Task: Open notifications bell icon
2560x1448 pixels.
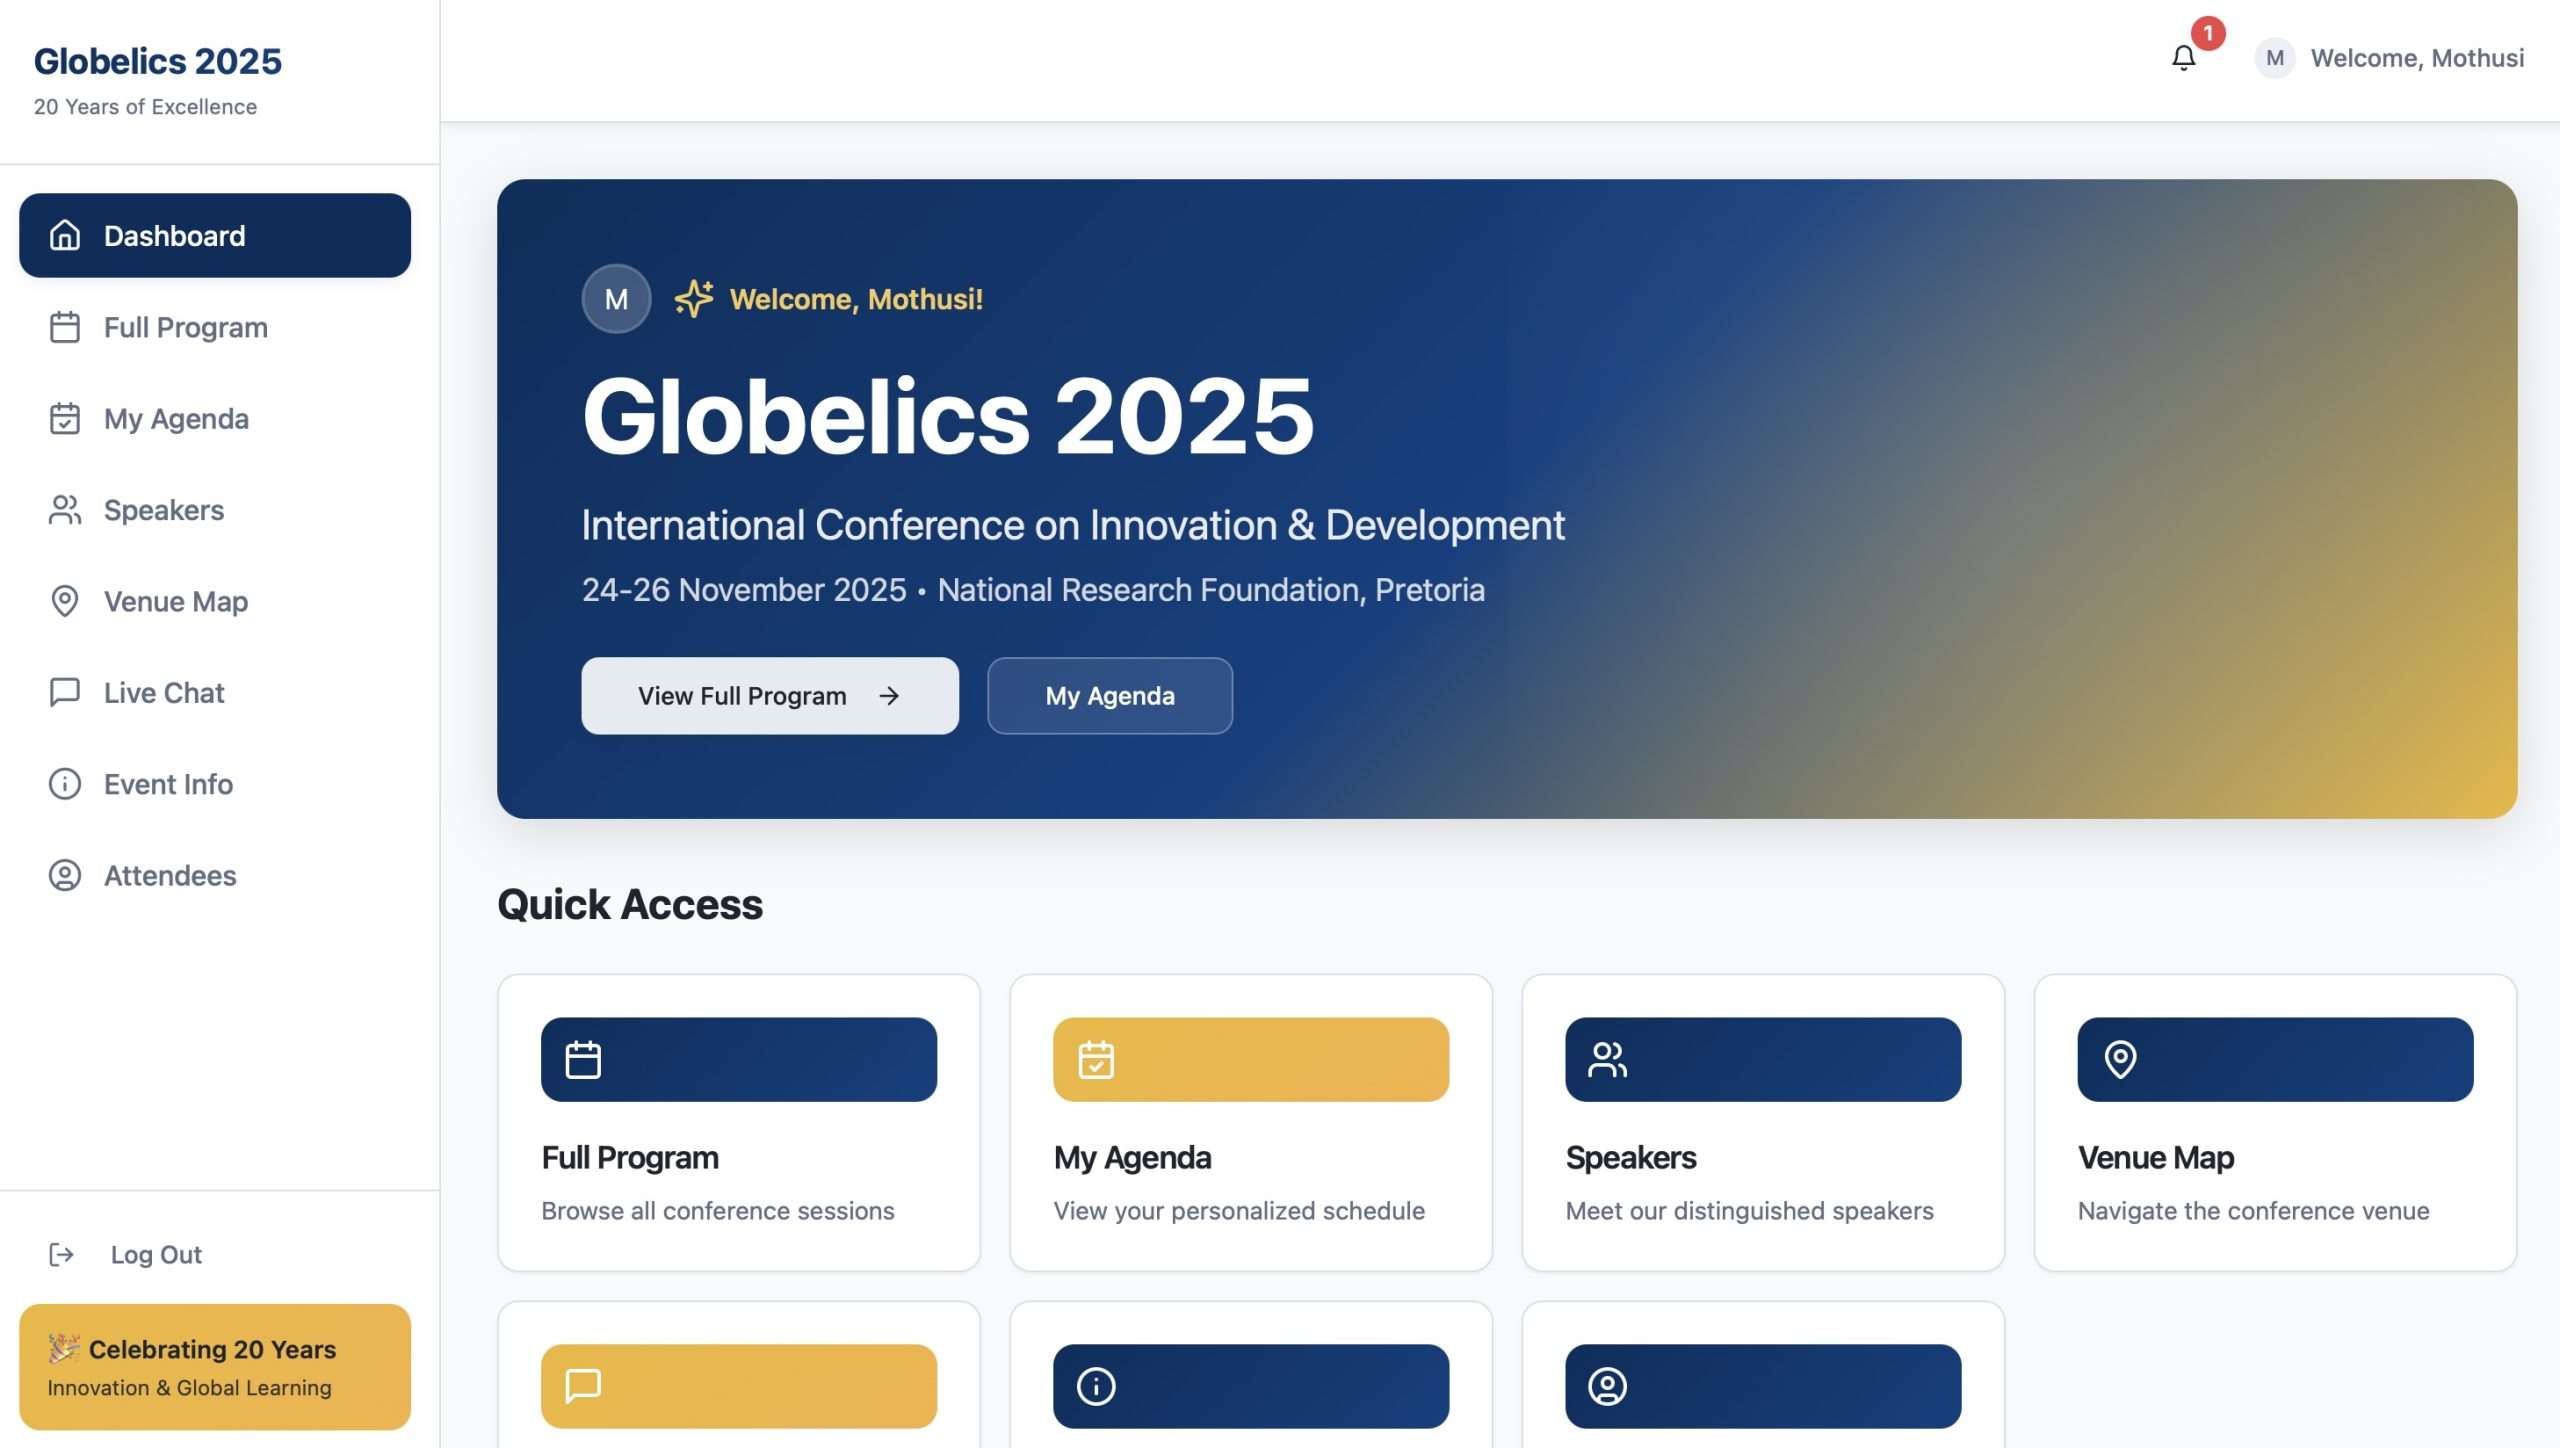Action: 2183,58
